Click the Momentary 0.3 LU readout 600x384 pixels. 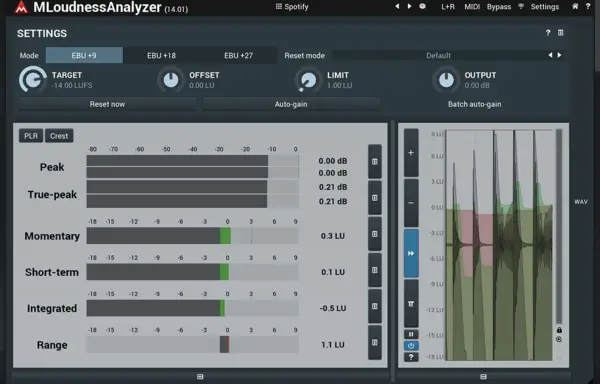click(x=333, y=236)
